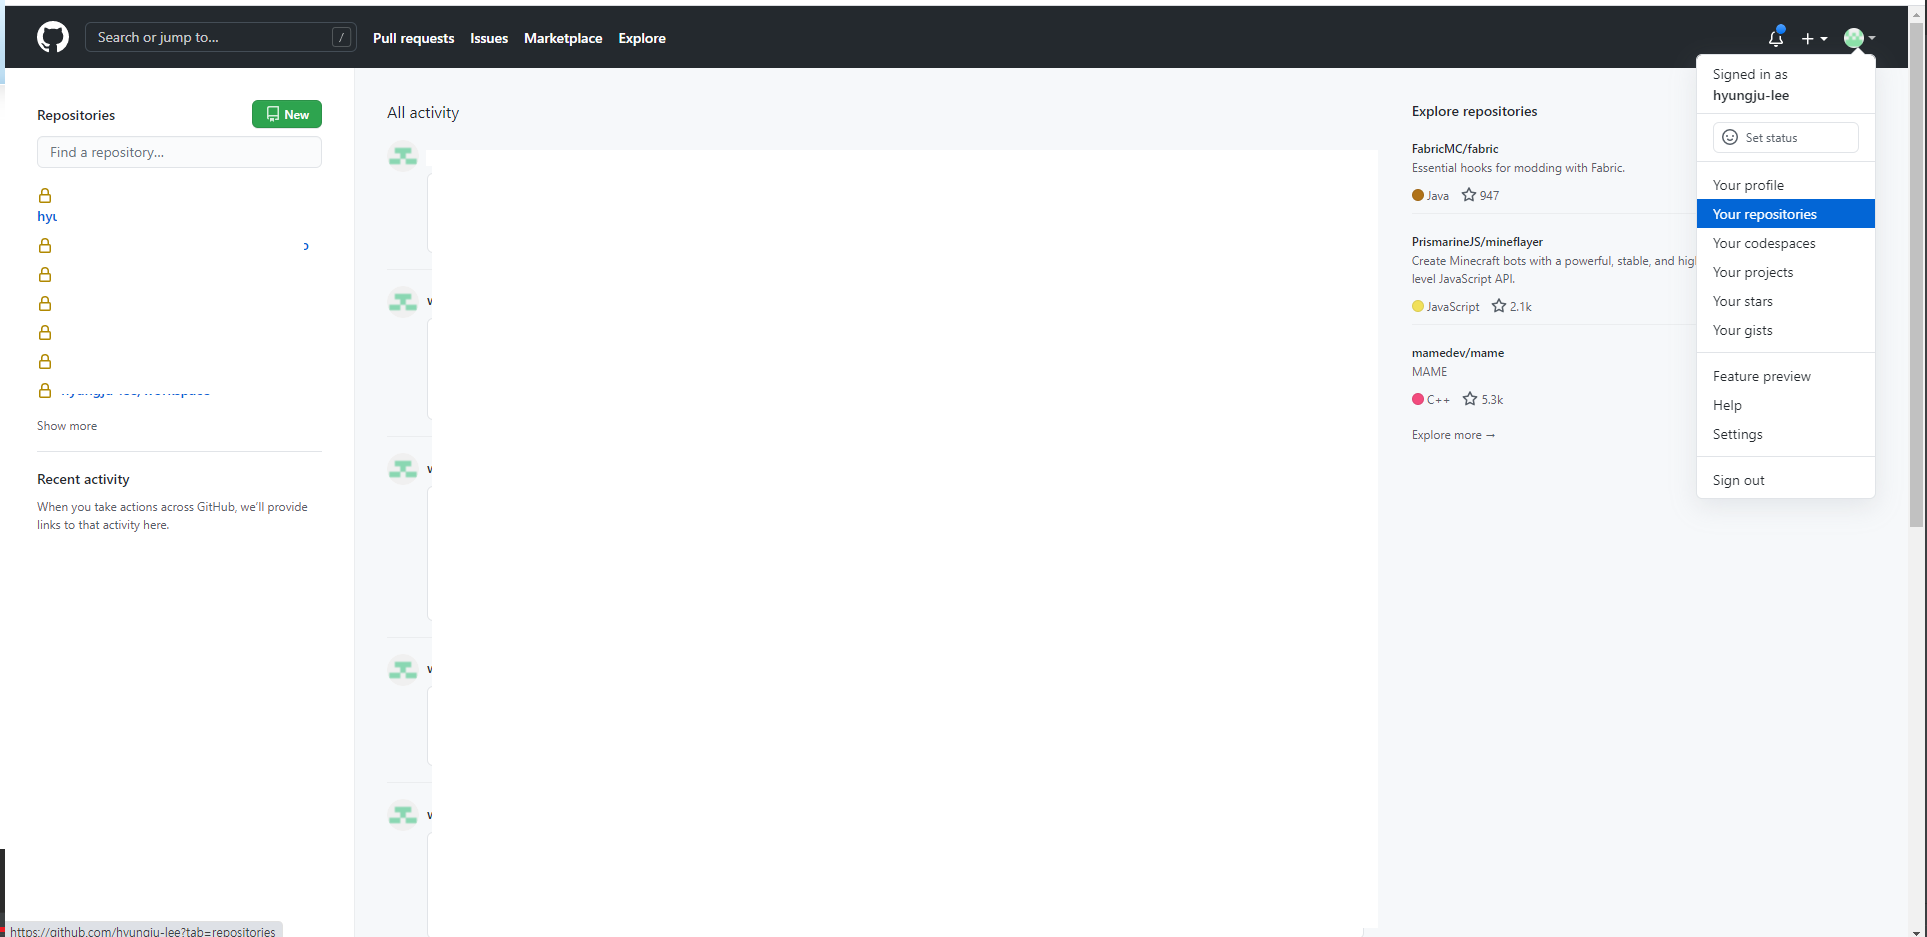Click the page's vertical scrollbar

pyautogui.click(x=1916, y=300)
